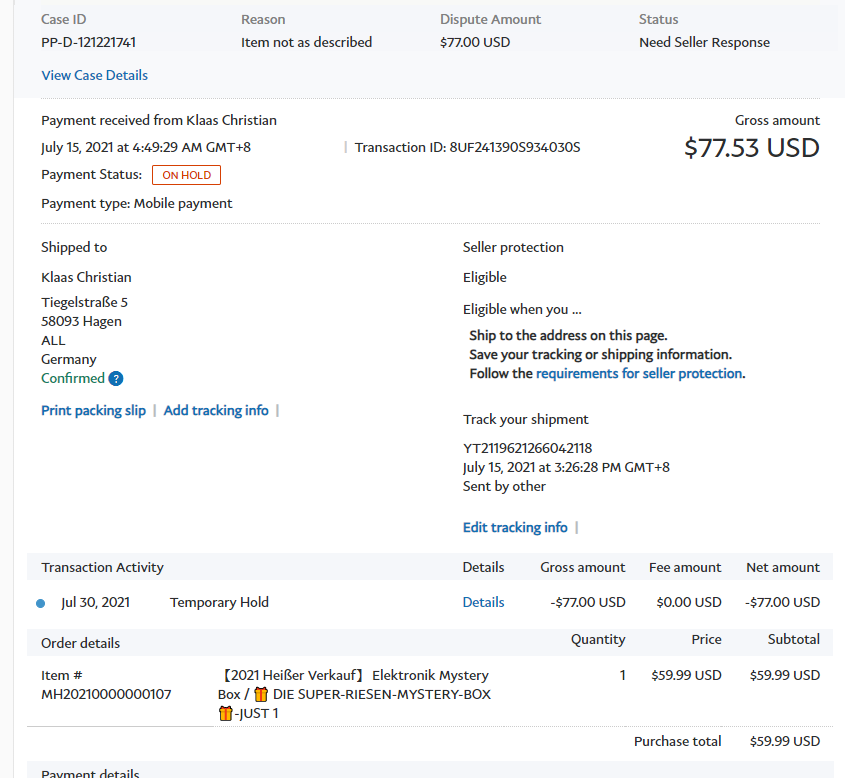Click the Confirmed address status text
This screenshot has height=778, width=845.
[x=72, y=378]
